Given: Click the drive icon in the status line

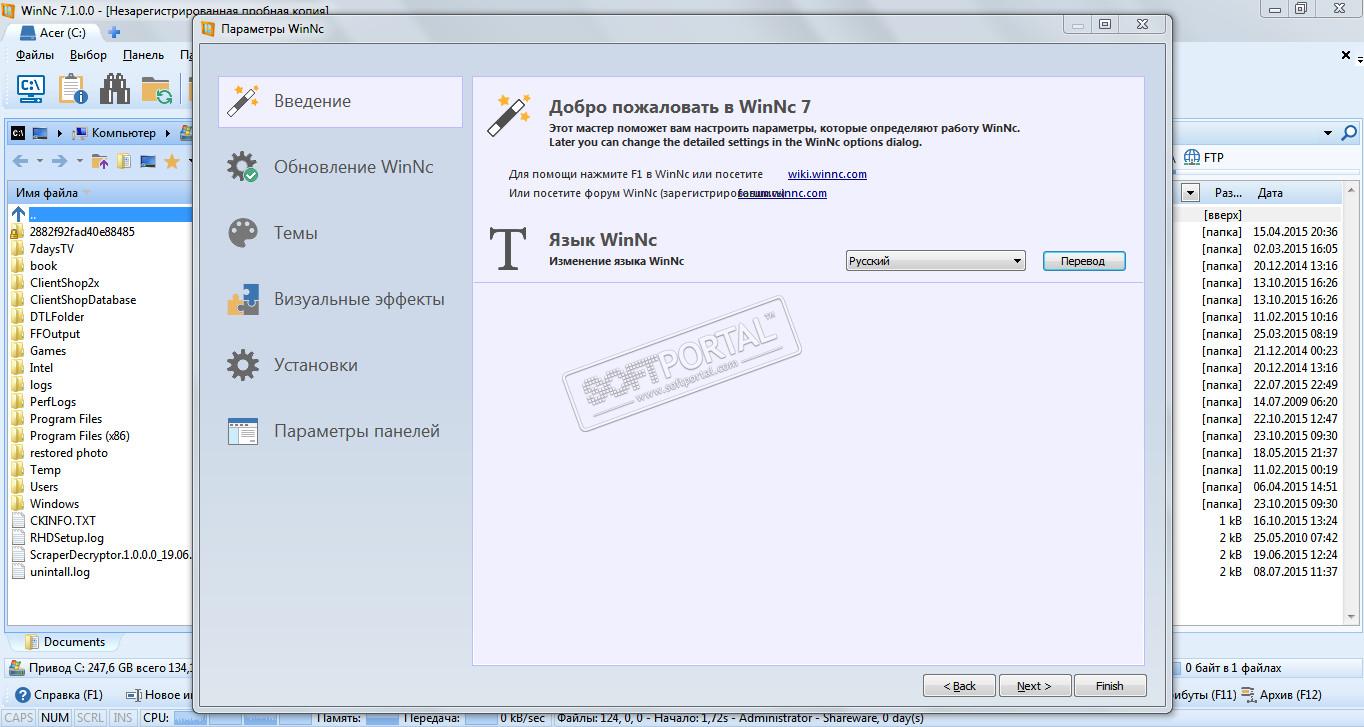Looking at the screenshot, I should (17, 668).
